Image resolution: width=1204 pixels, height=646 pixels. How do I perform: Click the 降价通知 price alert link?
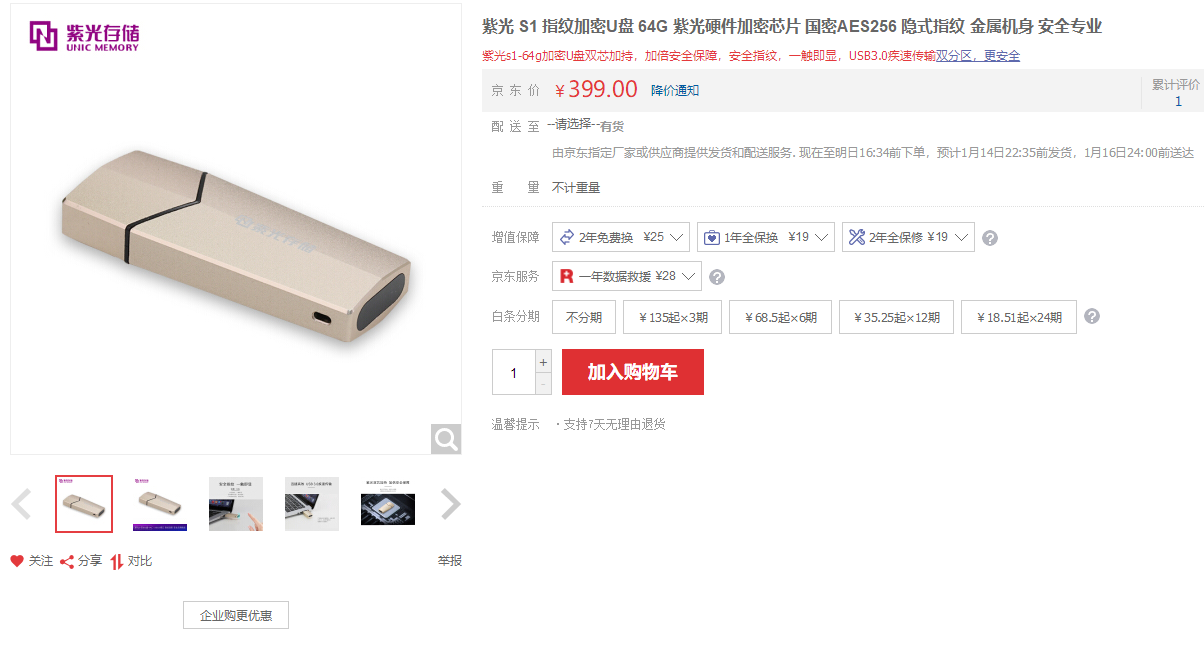click(x=675, y=90)
